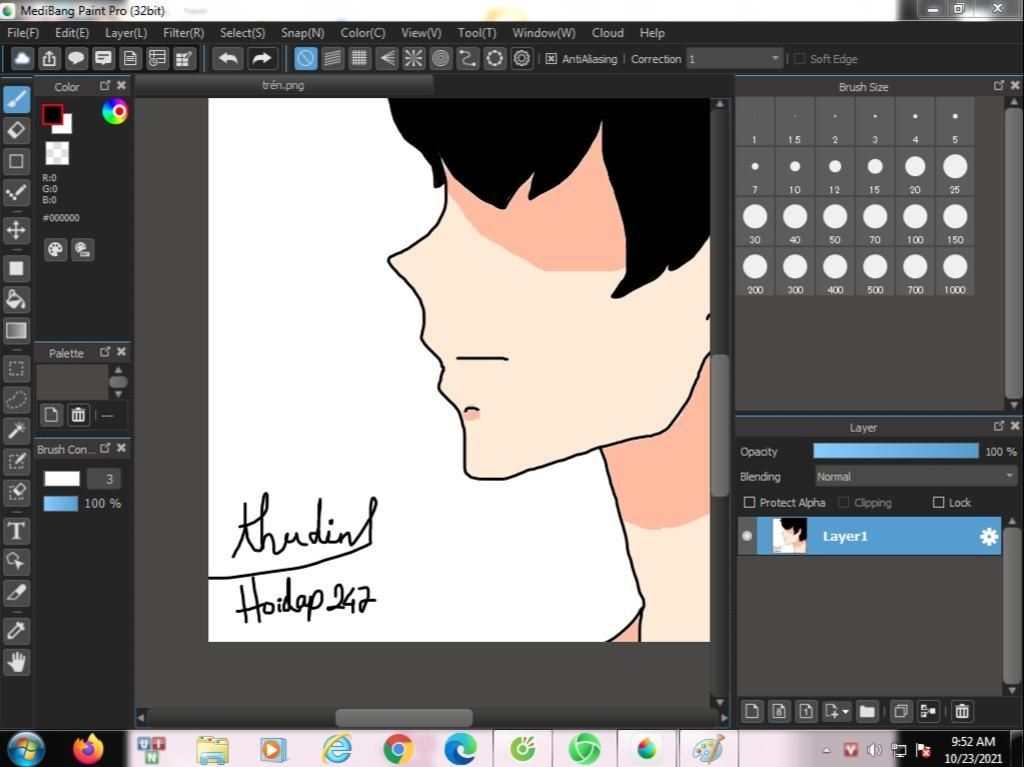Click the foreground black color swatch
The image size is (1024, 767).
(x=52, y=115)
